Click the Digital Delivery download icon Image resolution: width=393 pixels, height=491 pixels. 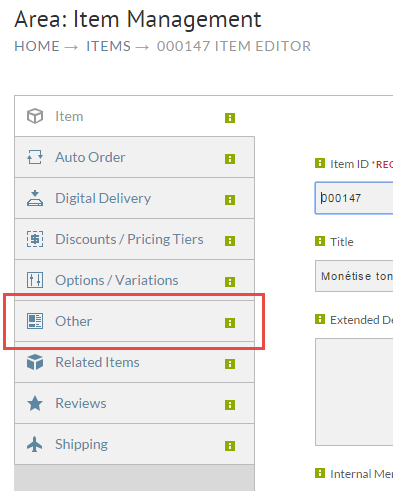[x=35, y=198]
